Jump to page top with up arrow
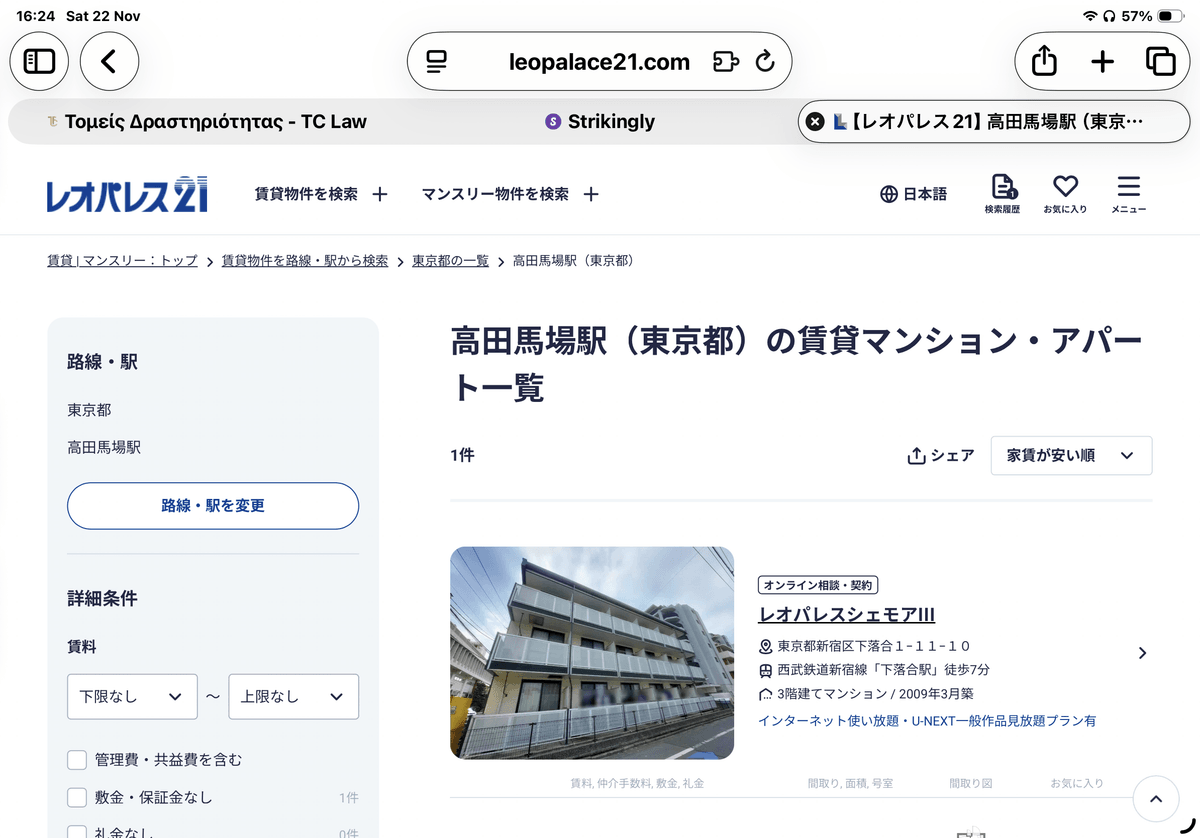This screenshot has width=1200, height=838. (1157, 799)
